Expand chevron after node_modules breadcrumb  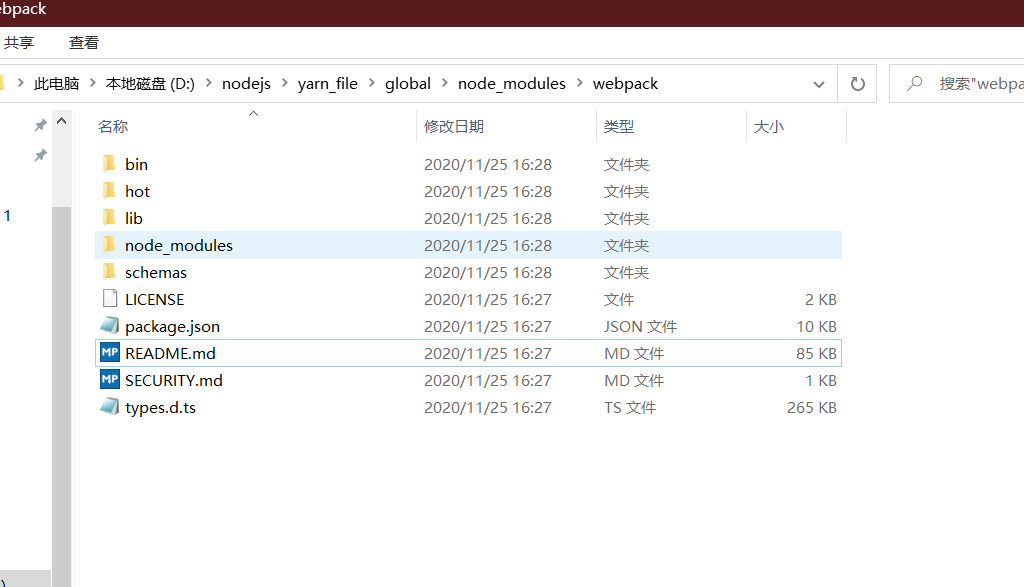579,83
